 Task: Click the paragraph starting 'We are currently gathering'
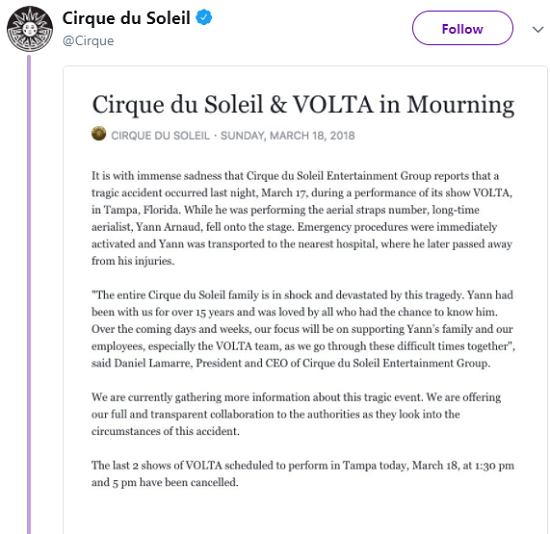(x=296, y=414)
